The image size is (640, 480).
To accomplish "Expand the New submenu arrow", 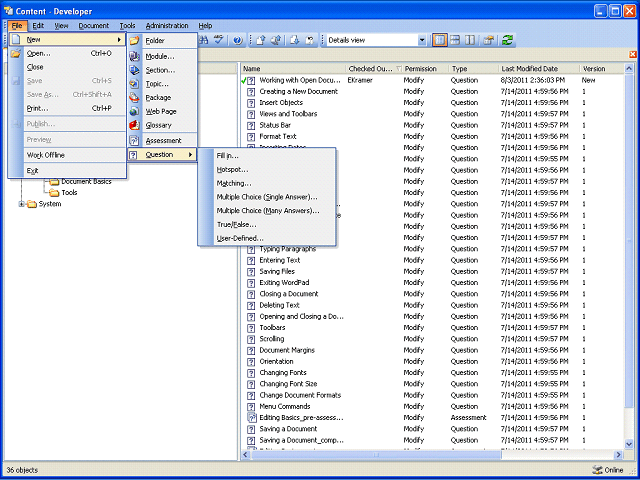I will point(119,40).
